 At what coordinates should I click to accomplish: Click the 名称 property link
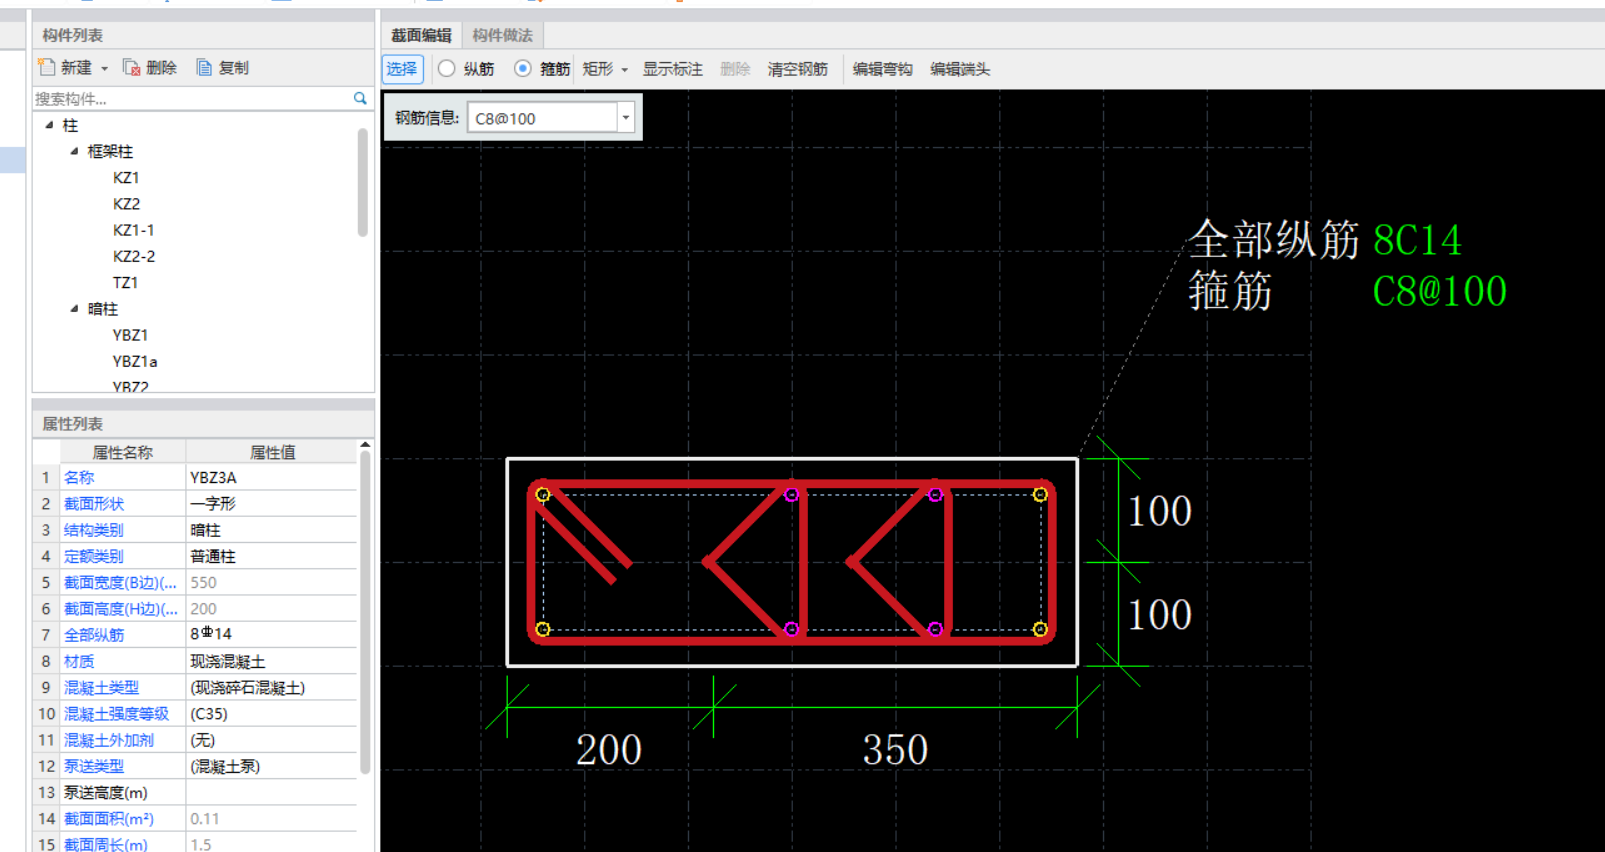[79, 478]
